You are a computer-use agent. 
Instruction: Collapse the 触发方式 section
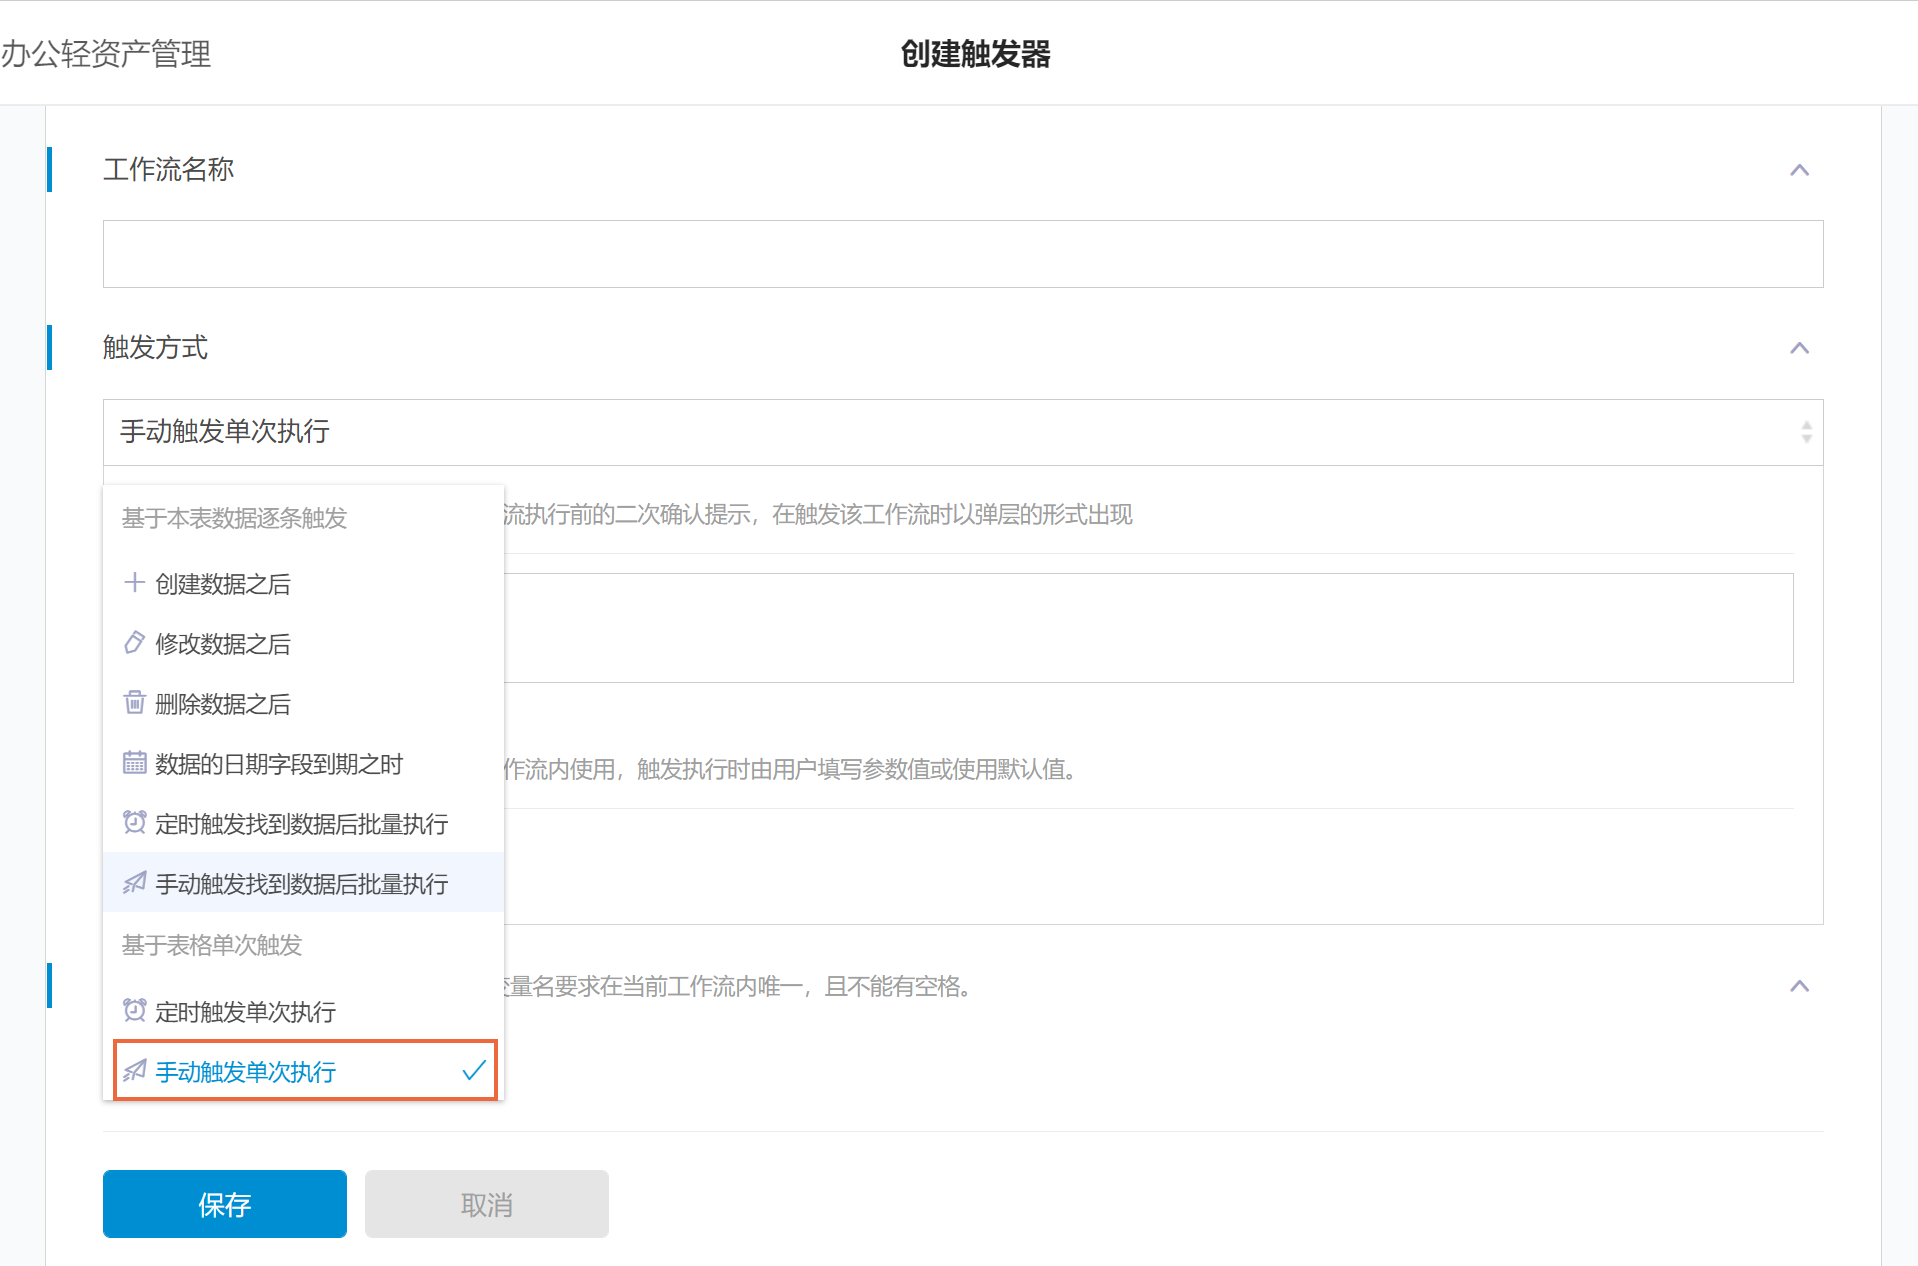tap(1799, 348)
